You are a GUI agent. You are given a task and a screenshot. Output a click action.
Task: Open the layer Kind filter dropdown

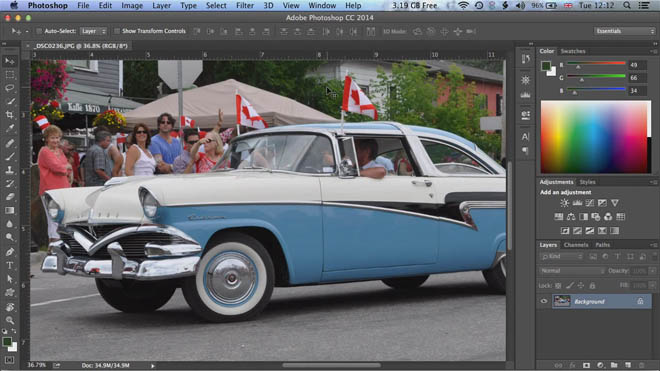[x=562, y=256]
